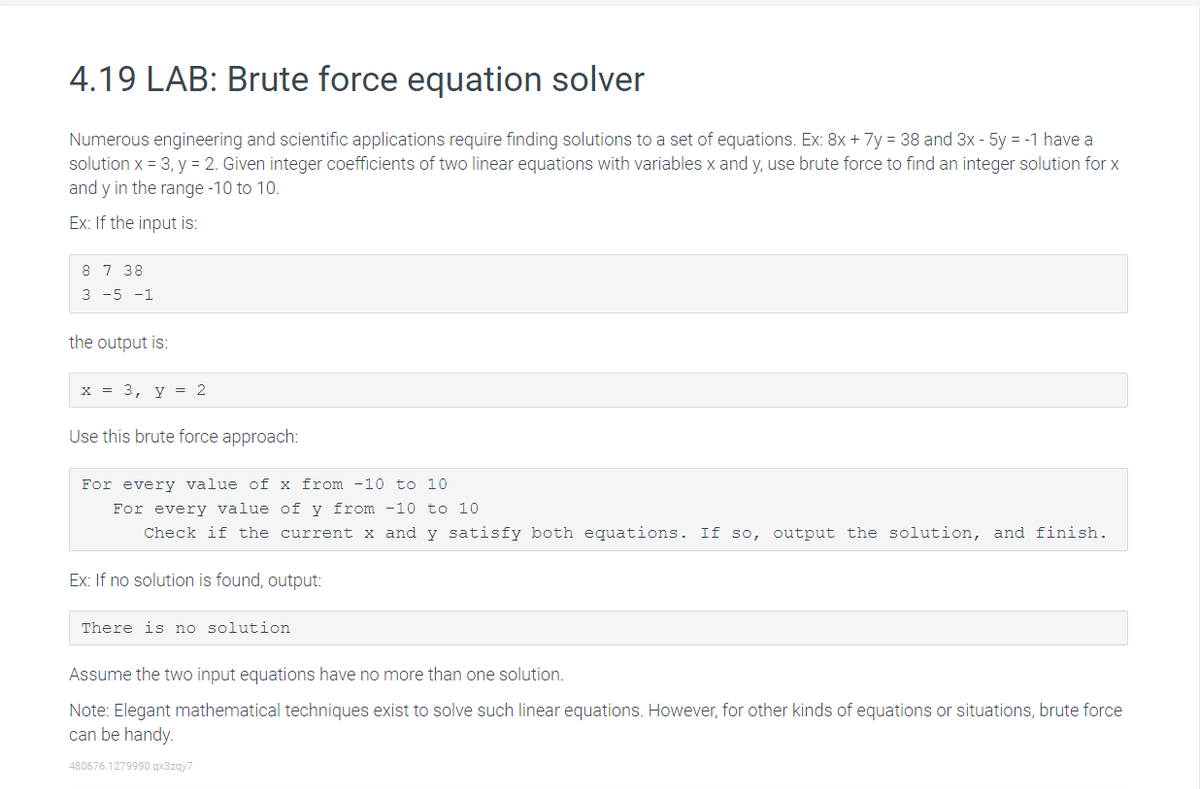Click the '4.19 LAB: Brute force equation solver' heading
The width and height of the screenshot is (1200, 789).
click(x=357, y=79)
